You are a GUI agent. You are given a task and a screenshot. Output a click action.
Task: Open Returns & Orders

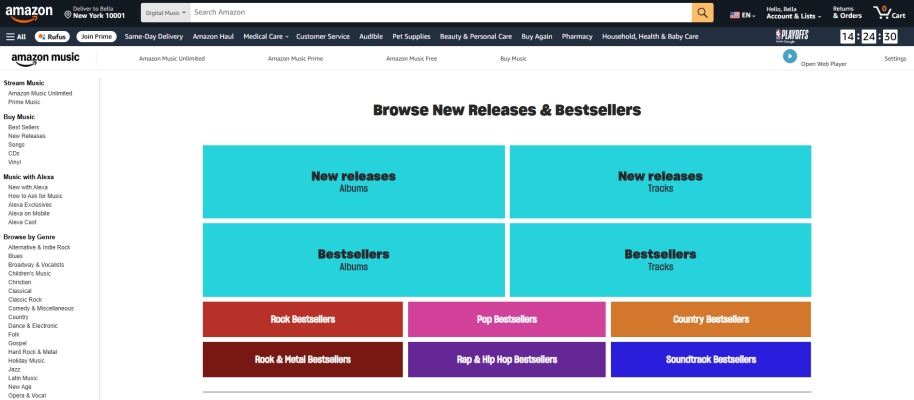coord(847,13)
